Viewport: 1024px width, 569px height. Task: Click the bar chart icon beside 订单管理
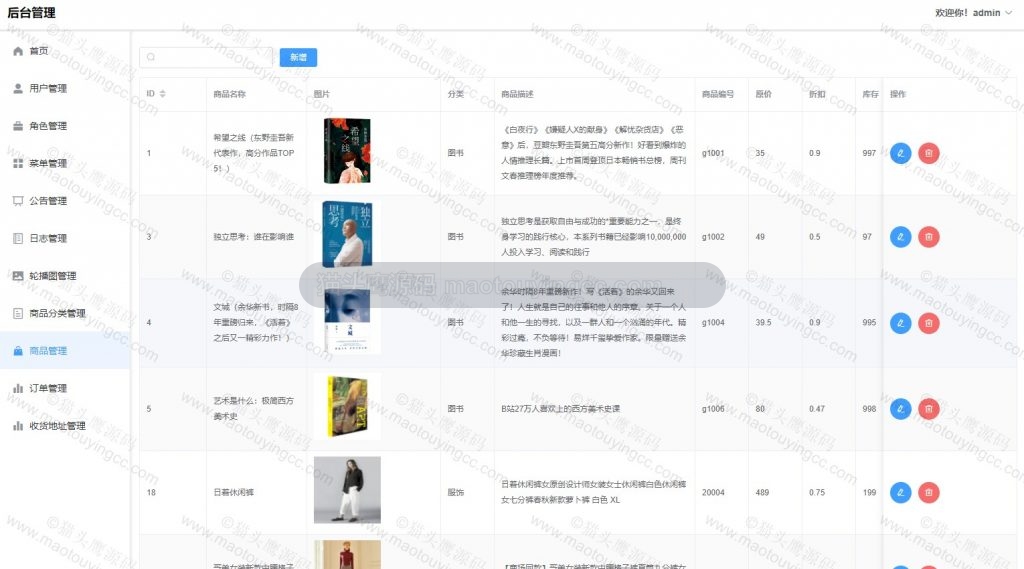pos(18,388)
